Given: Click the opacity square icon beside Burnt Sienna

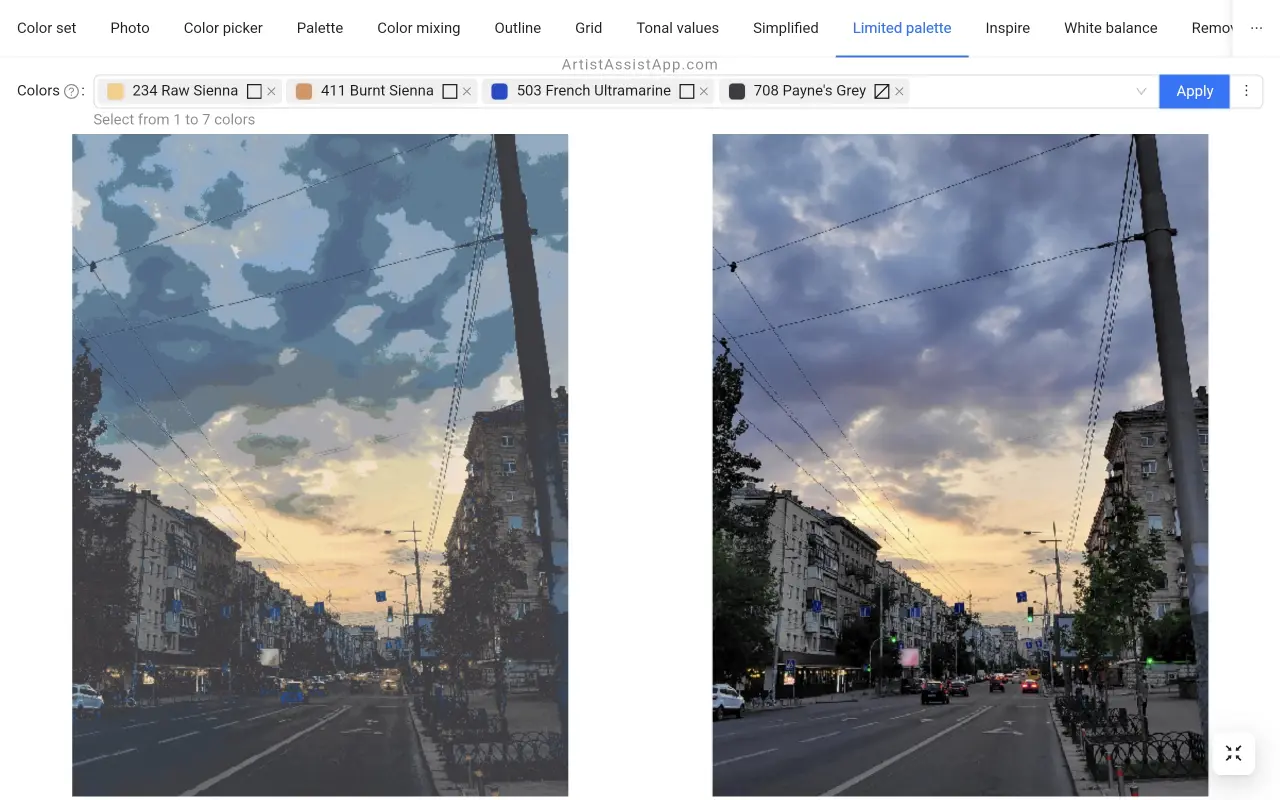Looking at the screenshot, I should [x=450, y=91].
